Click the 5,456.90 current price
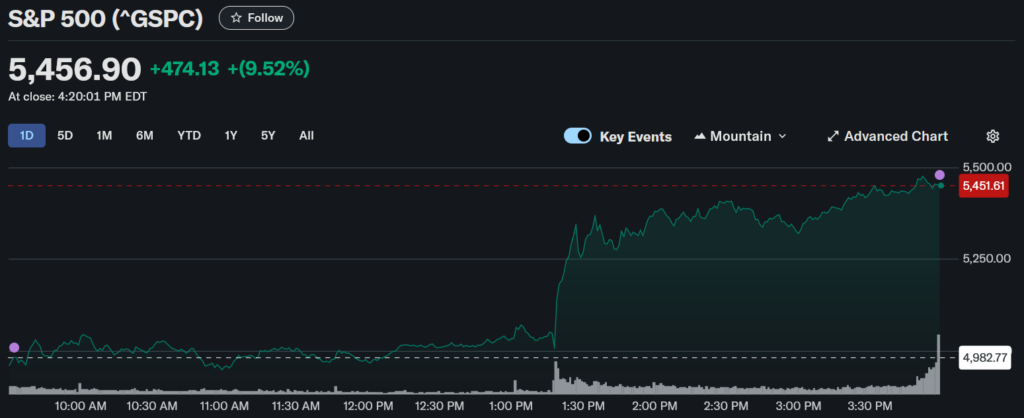The height and width of the screenshot is (418, 1024). (74, 69)
